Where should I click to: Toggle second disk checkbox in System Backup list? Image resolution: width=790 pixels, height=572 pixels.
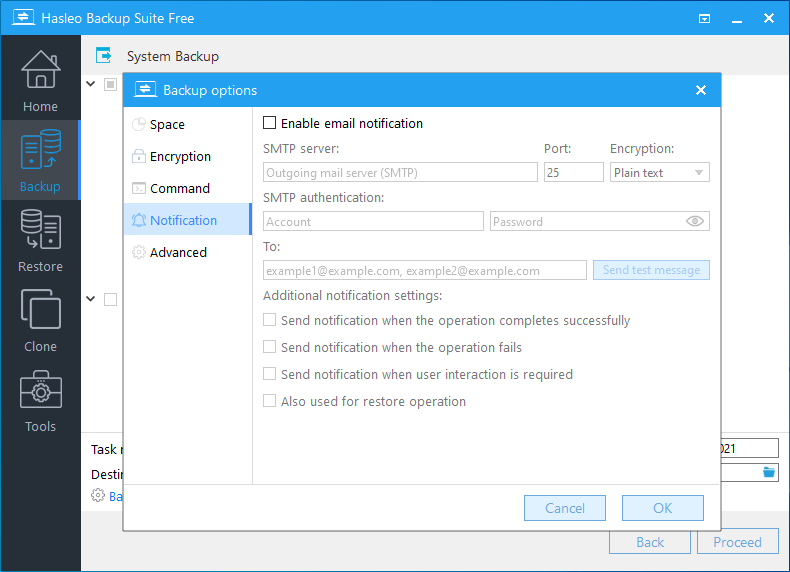click(x=110, y=299)
